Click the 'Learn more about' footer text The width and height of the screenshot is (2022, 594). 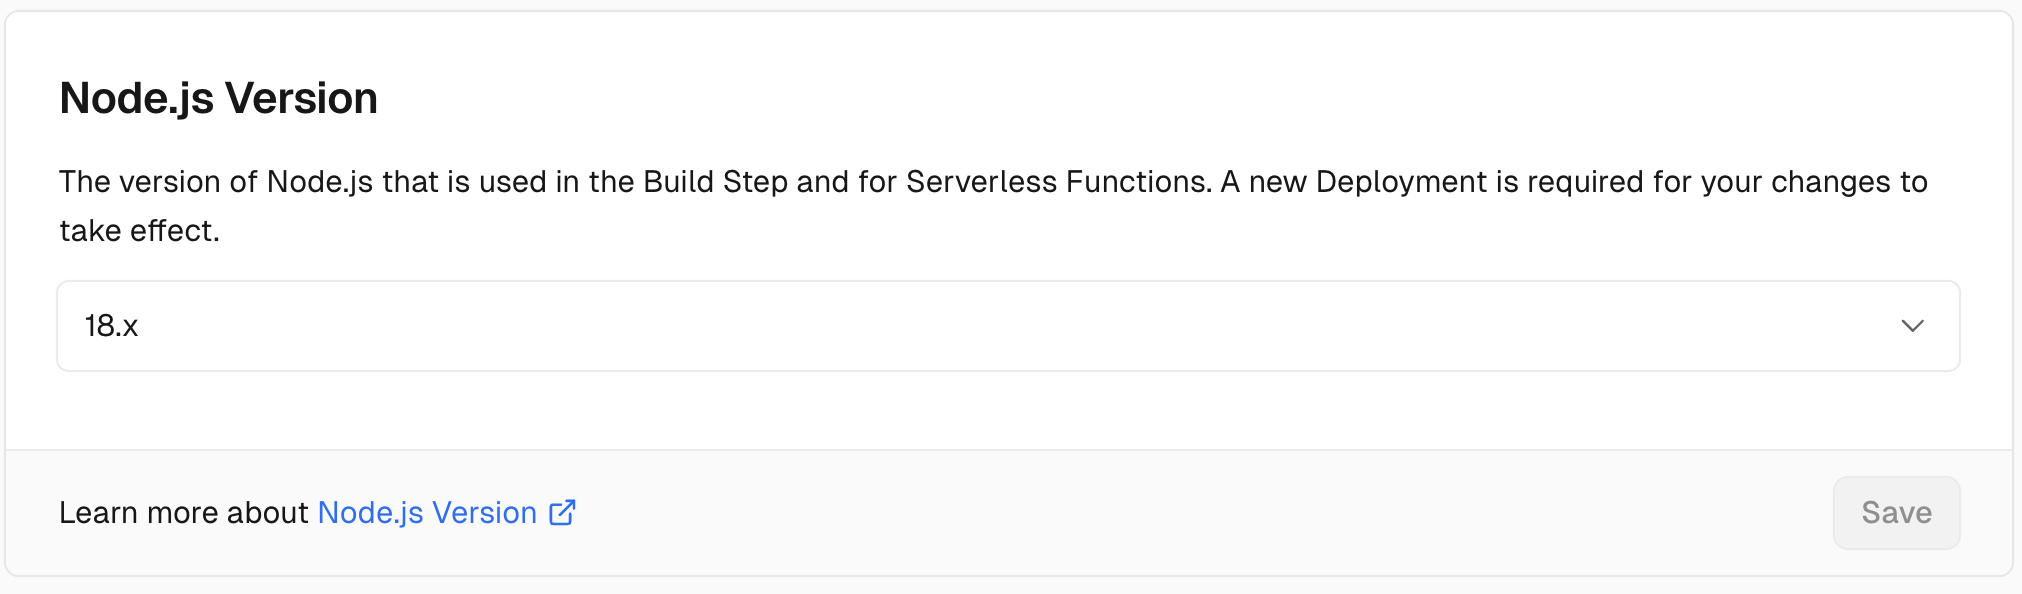pyautogui.click(x=183, y=513)
